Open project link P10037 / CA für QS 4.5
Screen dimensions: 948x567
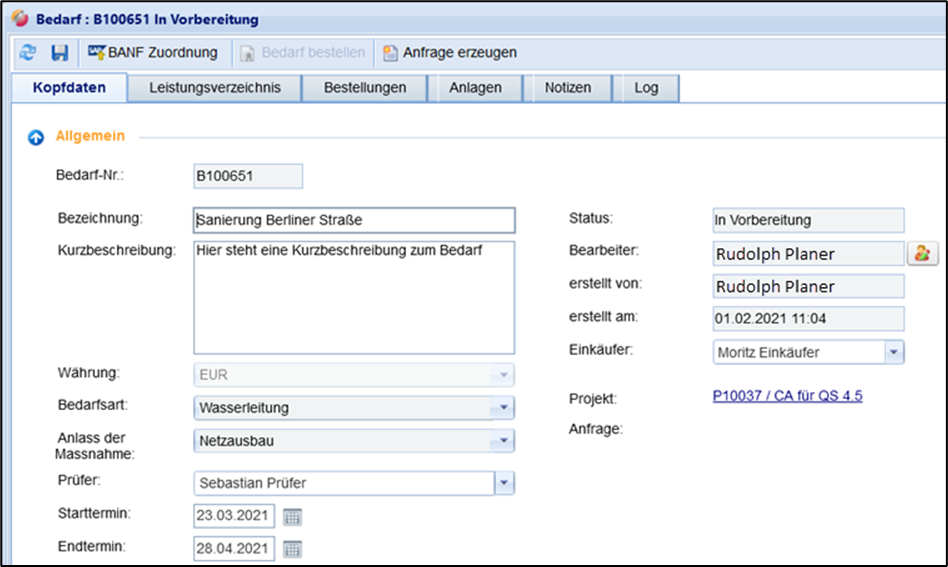[787, 396]
